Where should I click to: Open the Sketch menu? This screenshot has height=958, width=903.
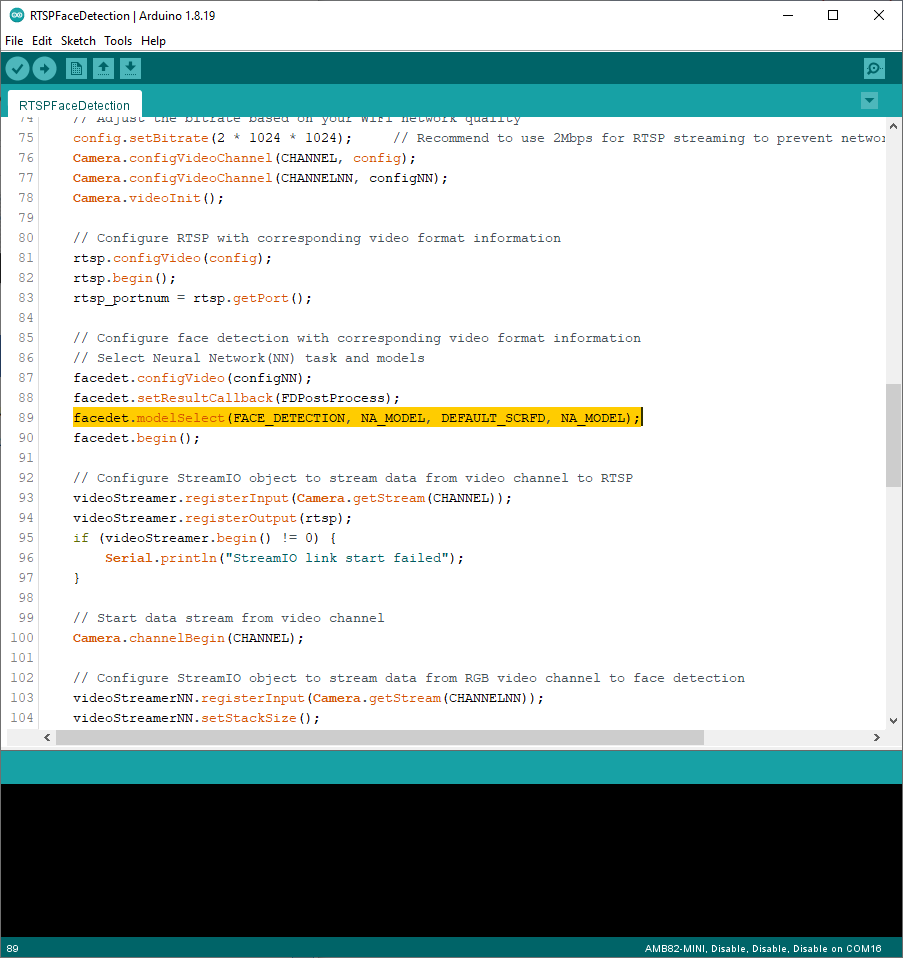pos(78,41)
